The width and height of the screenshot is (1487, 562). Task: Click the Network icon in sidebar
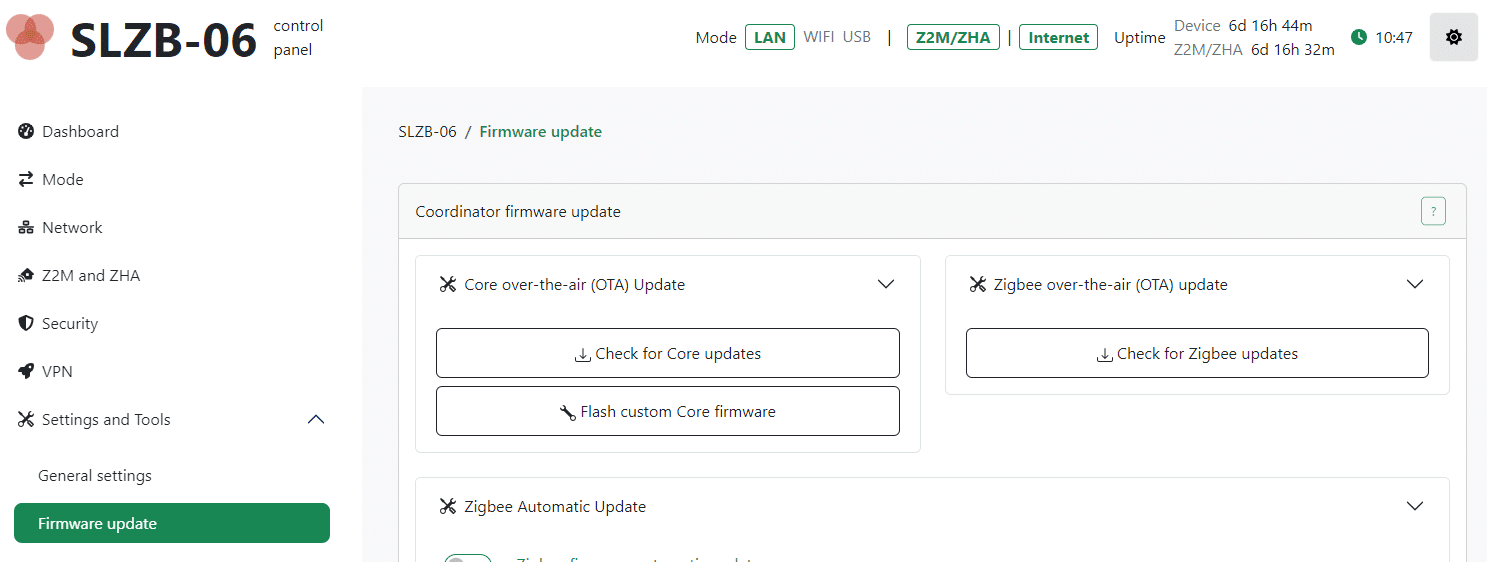click(26, 227)
